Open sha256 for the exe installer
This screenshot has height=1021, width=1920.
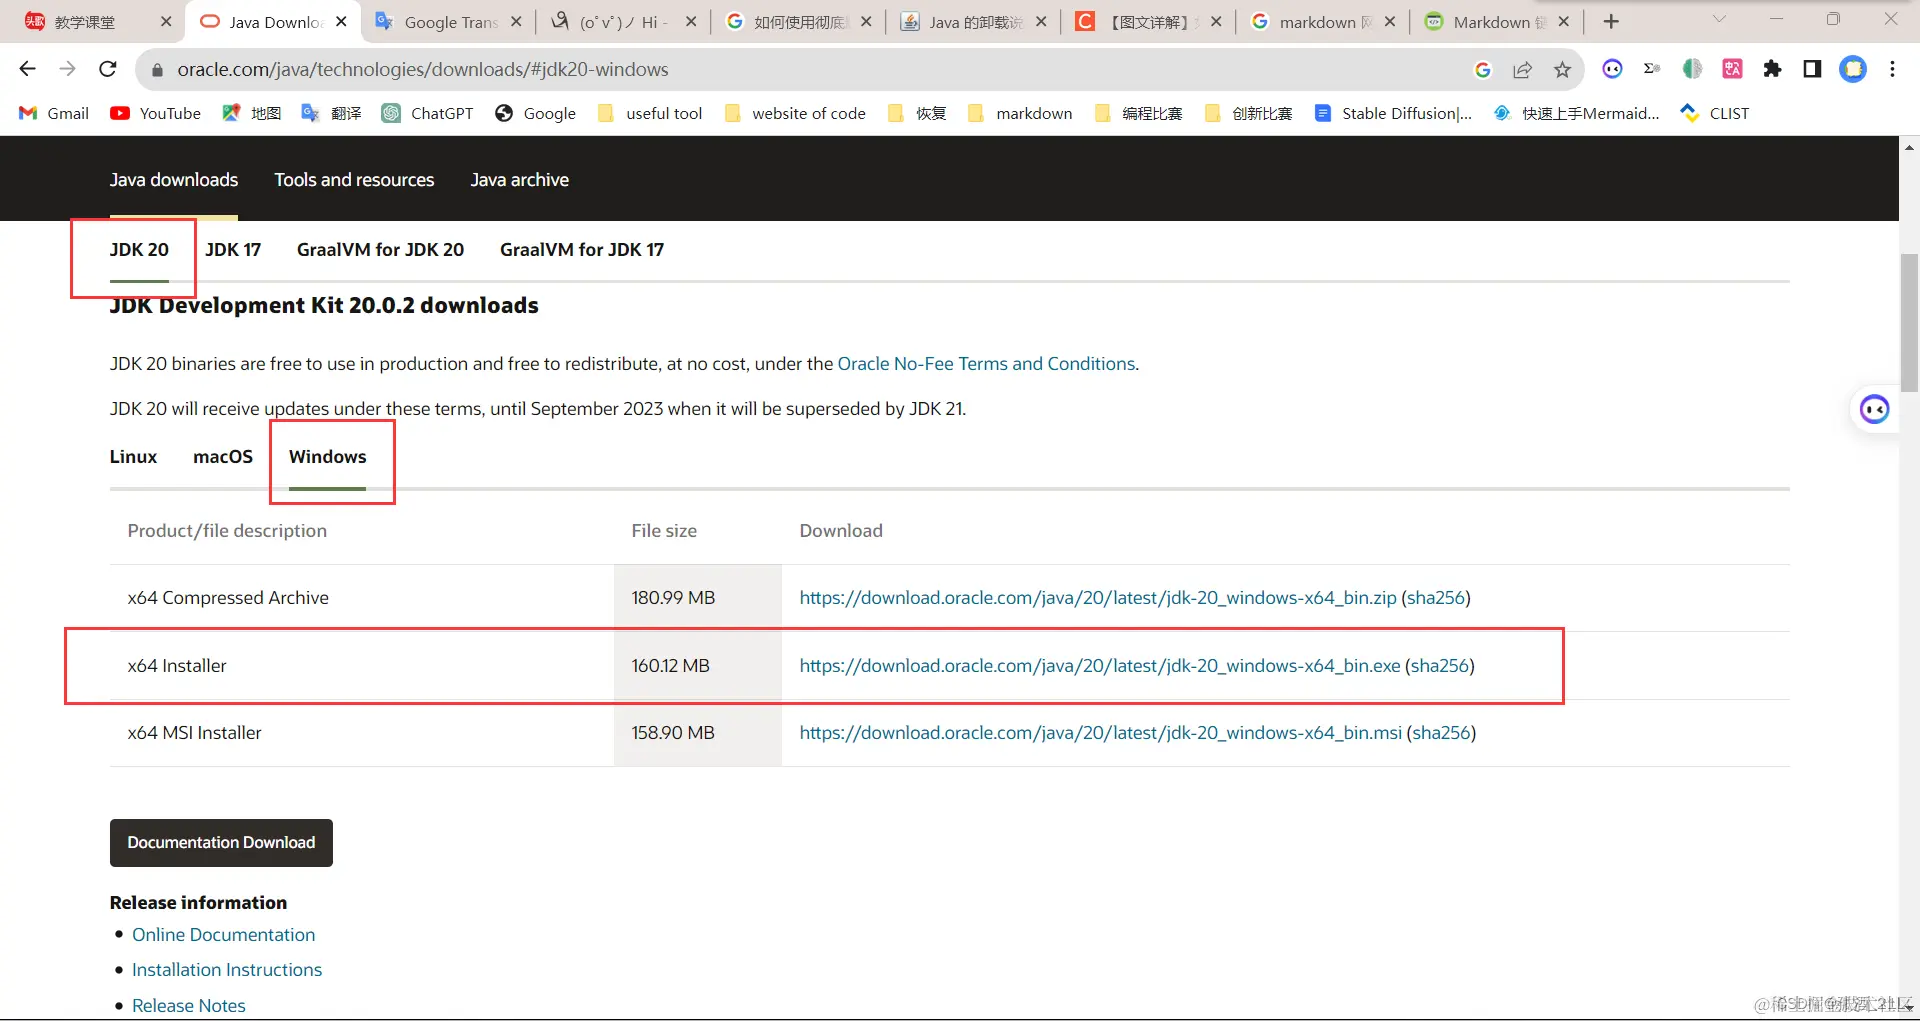coord(1440,666)
